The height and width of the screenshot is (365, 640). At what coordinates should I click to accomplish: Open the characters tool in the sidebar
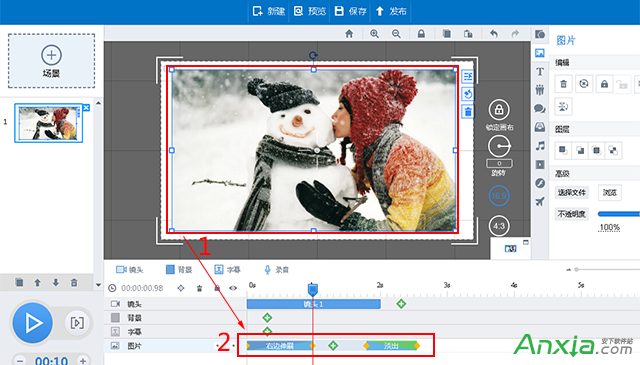540,90
